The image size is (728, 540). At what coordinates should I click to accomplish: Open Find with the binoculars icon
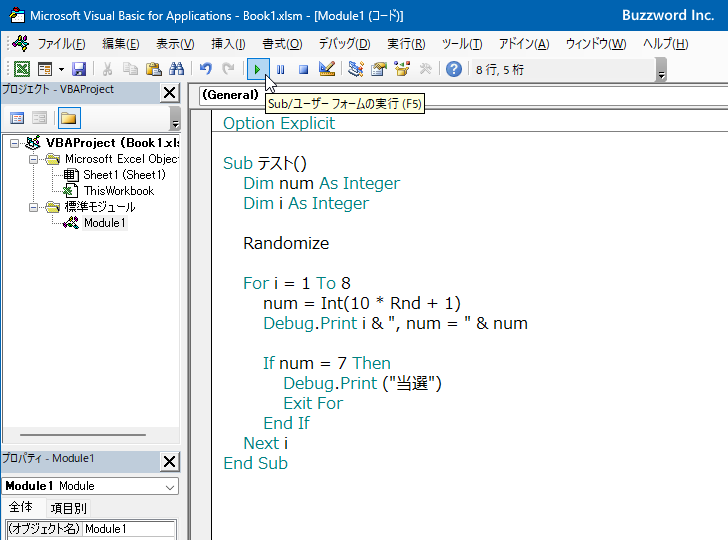click(x=176, y=70)
